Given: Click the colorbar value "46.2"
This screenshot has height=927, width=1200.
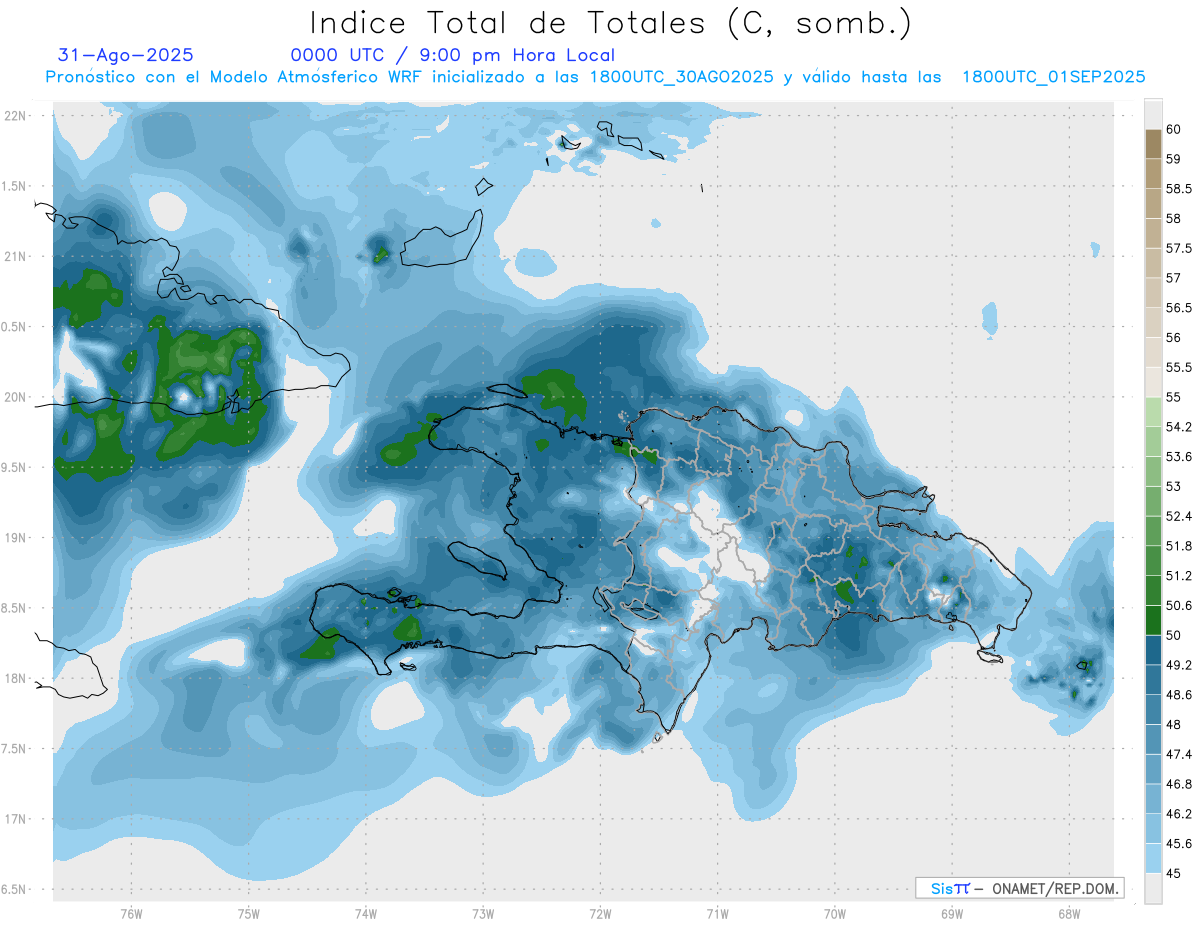Looking at the screenshot, I should pos(1180,814).
